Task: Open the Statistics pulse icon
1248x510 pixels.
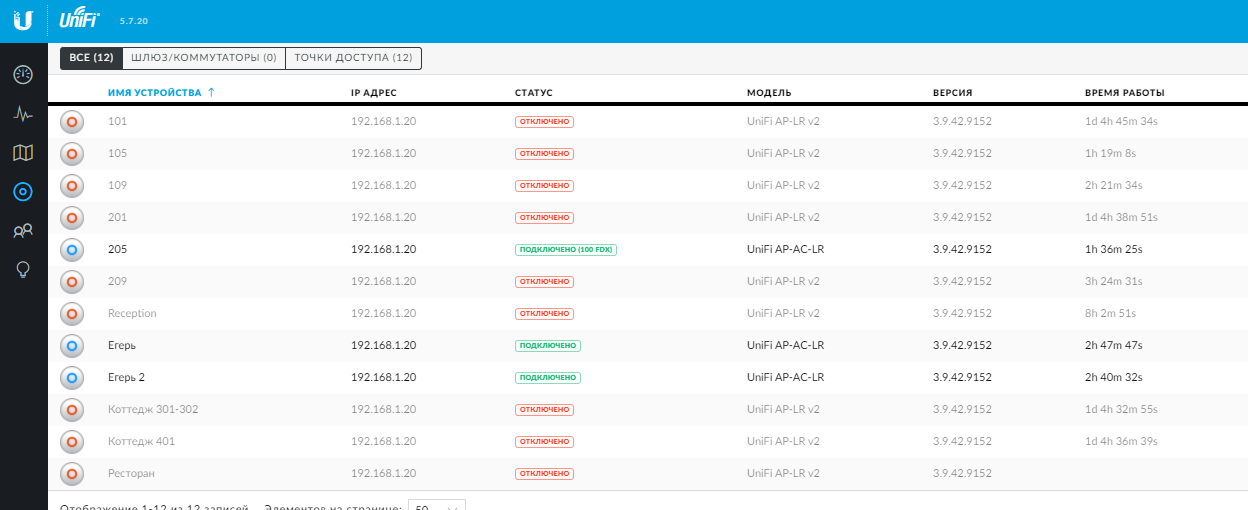Action: pos(23,114)
